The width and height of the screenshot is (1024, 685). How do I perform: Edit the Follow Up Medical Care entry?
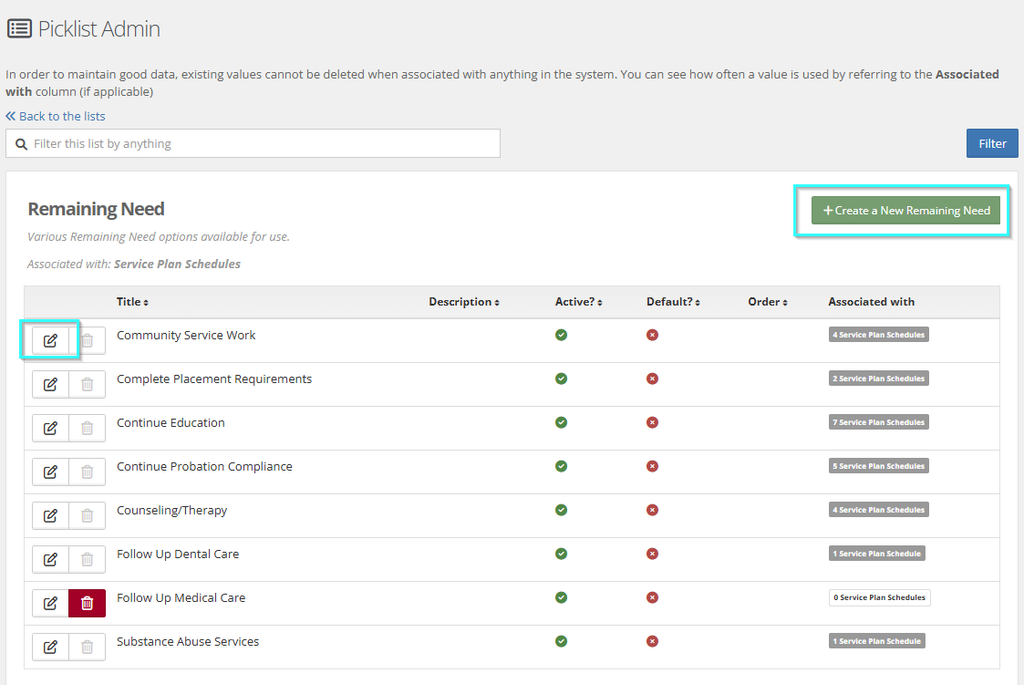(50, 603)
